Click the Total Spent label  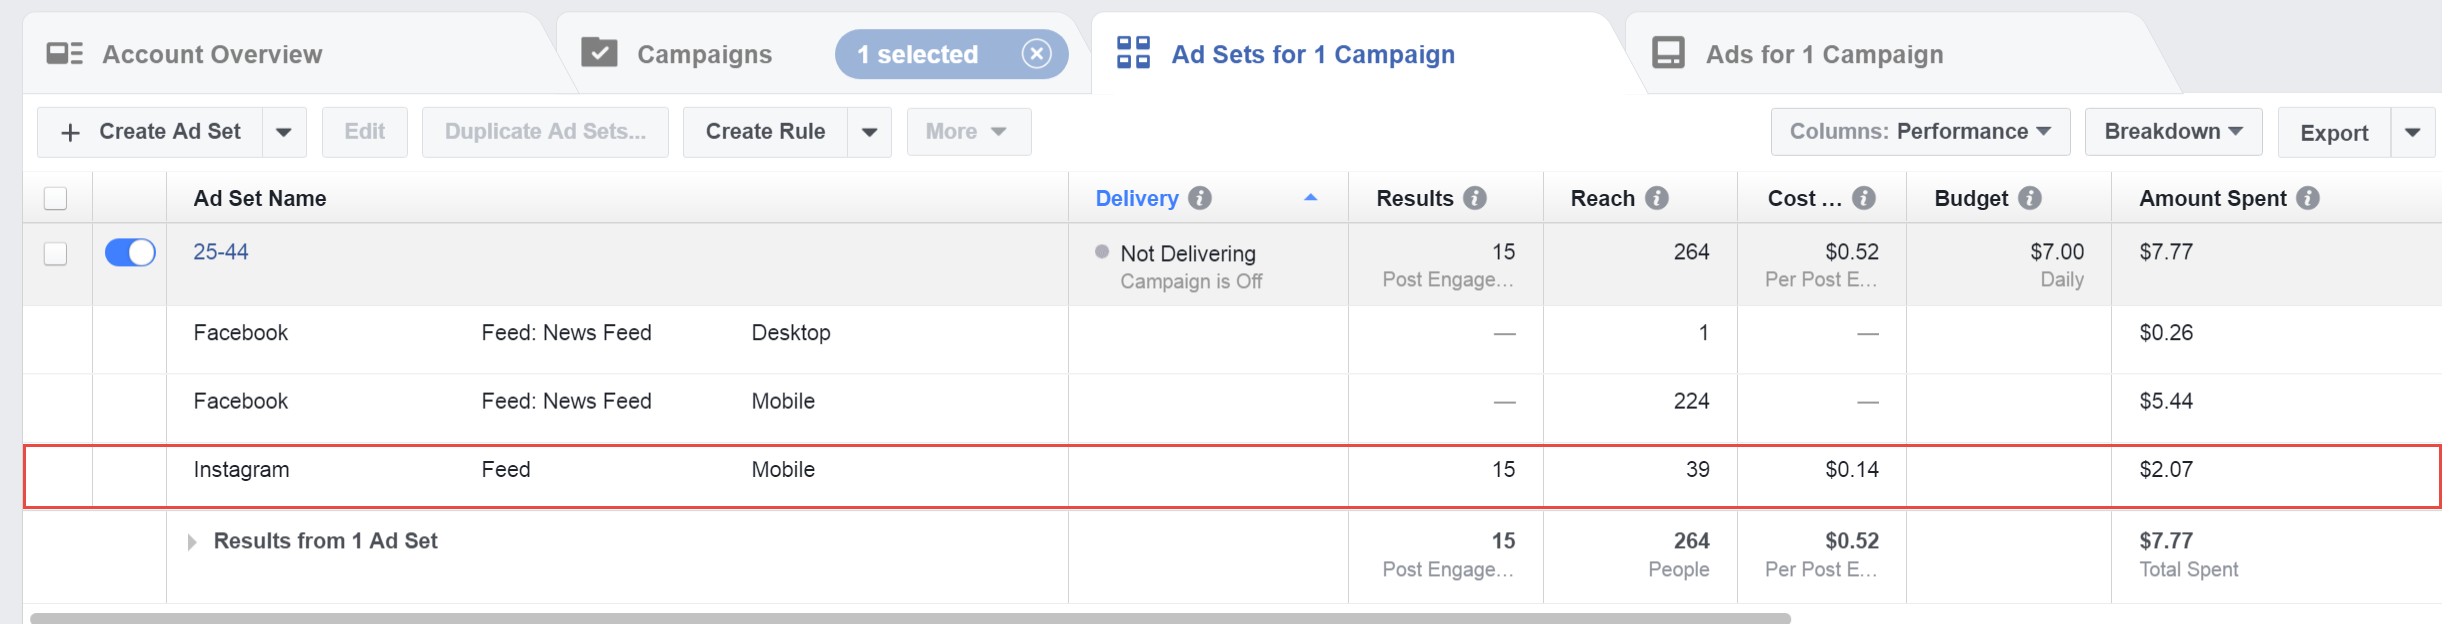pyautogui.click(x=2189, y=570)
